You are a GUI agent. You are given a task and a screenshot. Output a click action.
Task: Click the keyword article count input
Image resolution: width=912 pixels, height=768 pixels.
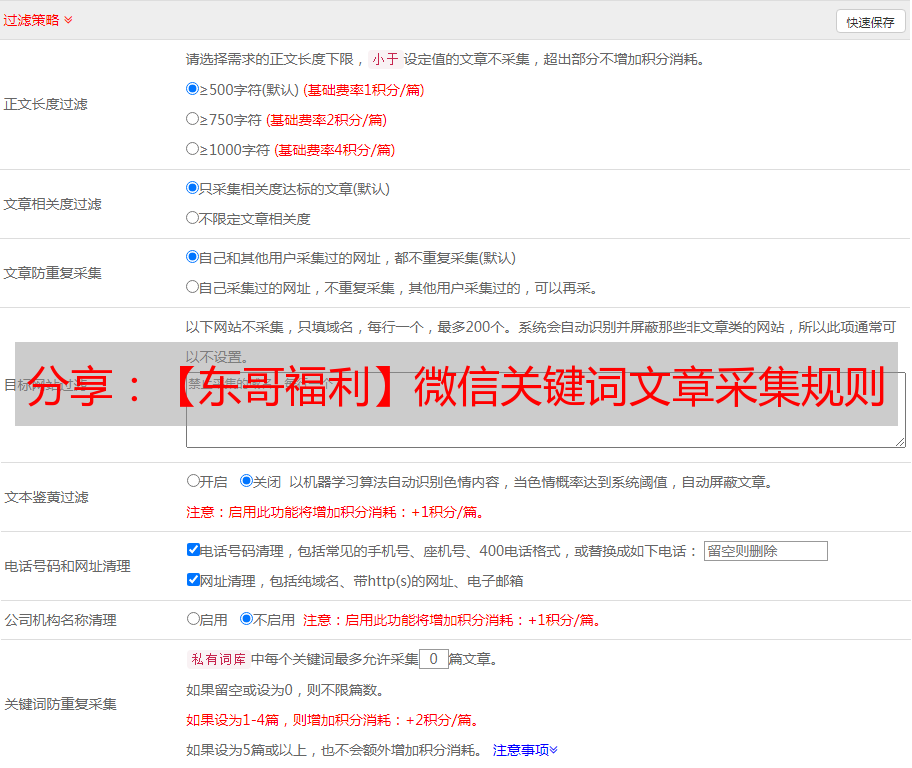pos(433,659)
